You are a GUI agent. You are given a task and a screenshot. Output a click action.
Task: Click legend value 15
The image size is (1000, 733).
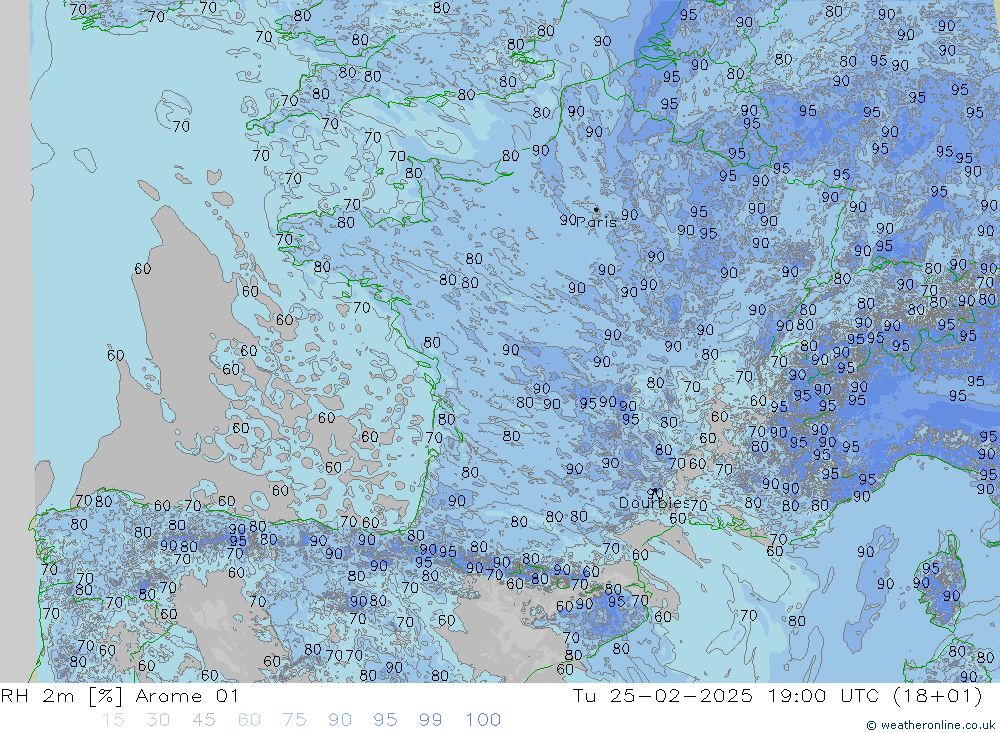113,720
